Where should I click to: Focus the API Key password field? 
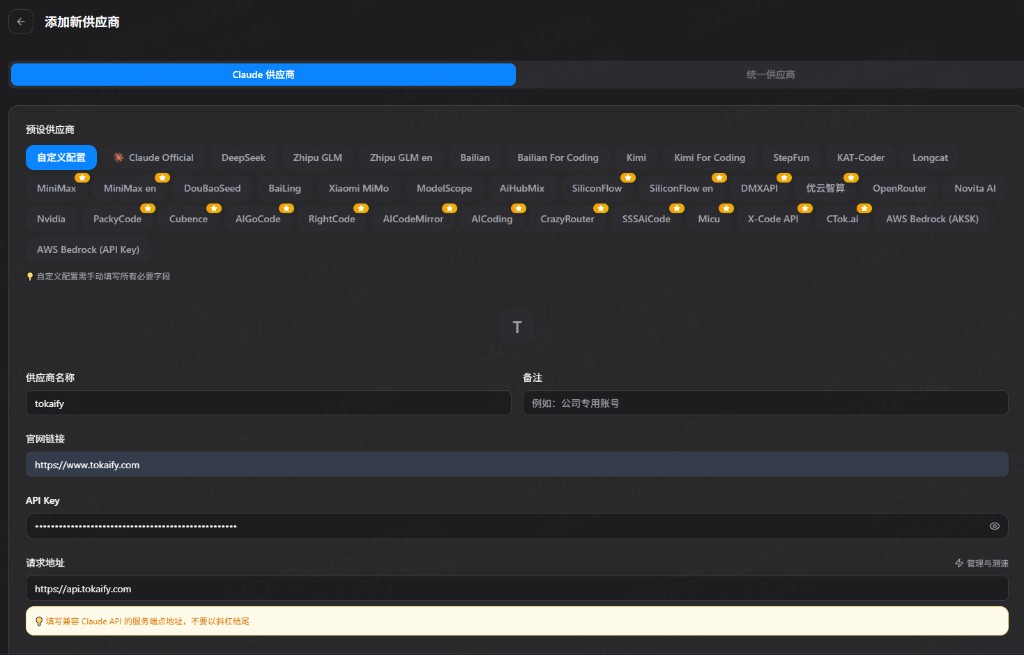pyautogui.click(x=517, y=526)
